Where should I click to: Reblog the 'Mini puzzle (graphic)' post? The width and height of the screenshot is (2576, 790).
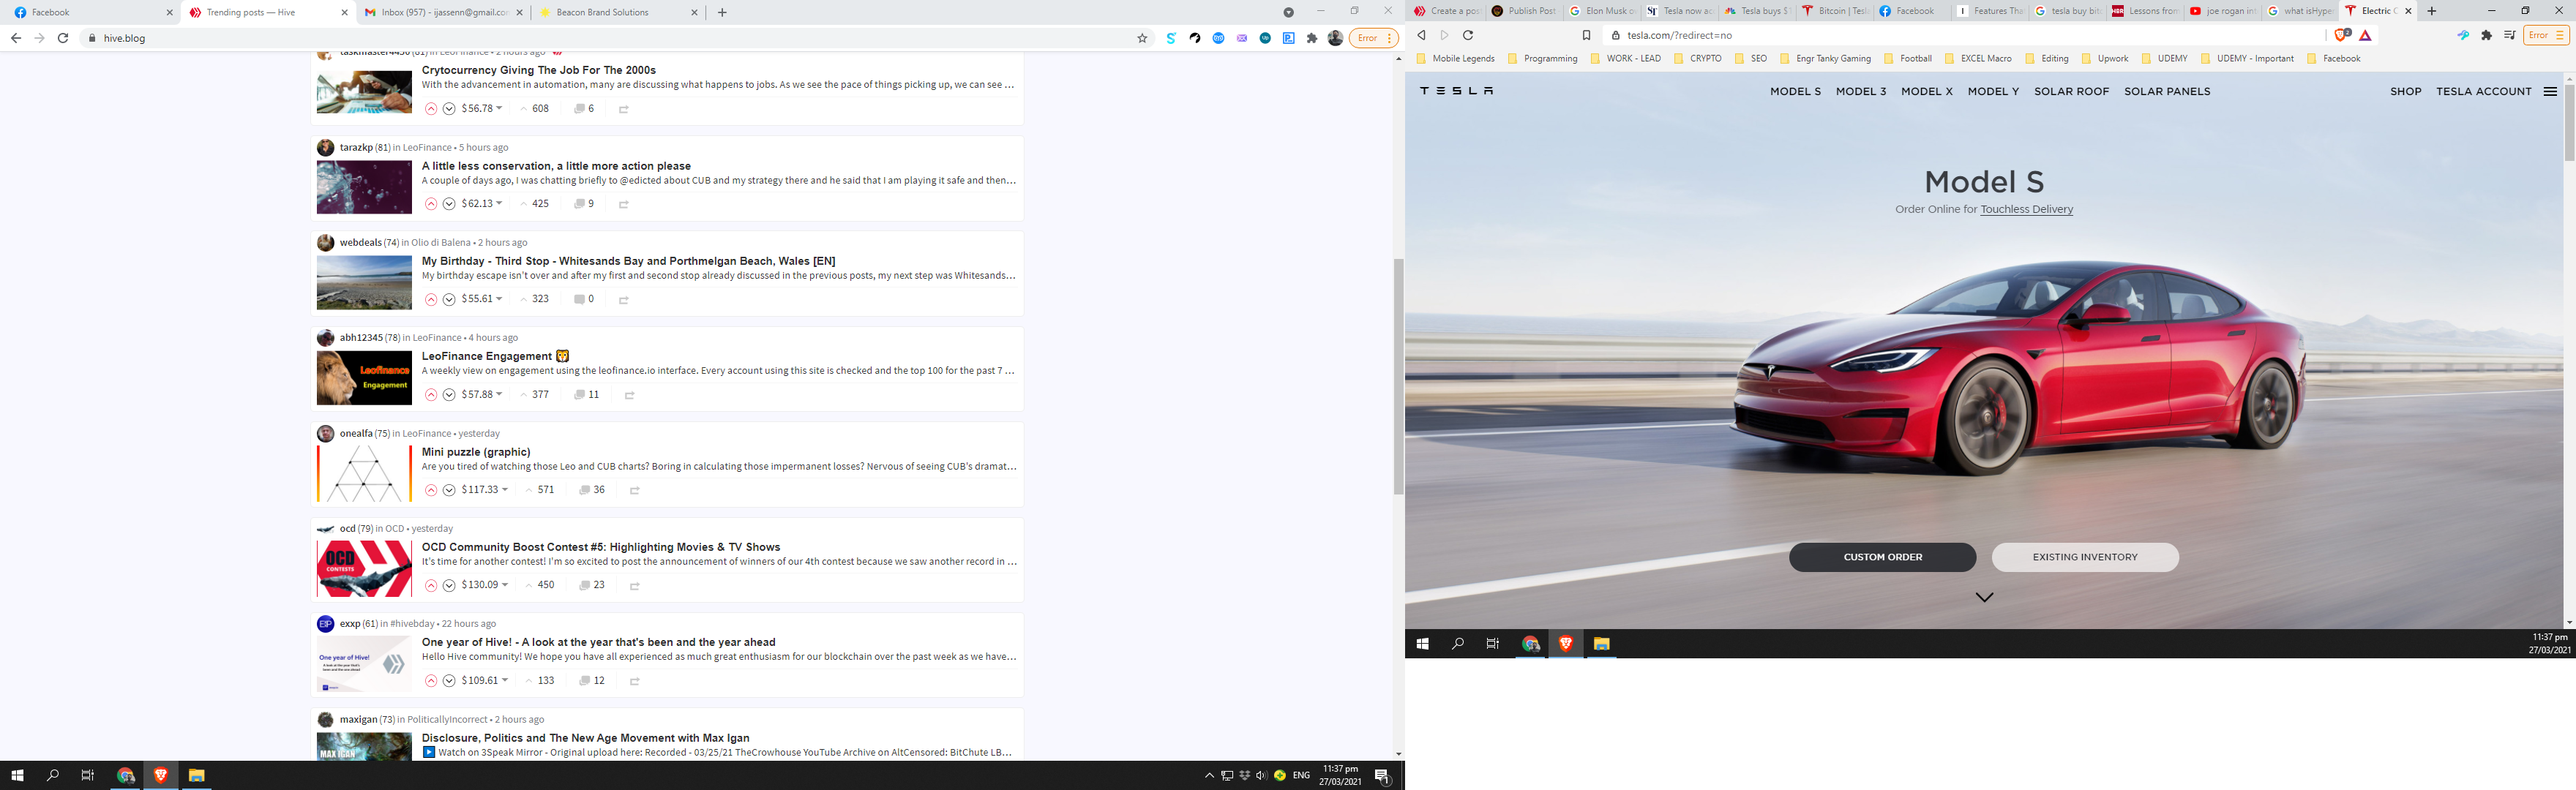tap(635, 490)
